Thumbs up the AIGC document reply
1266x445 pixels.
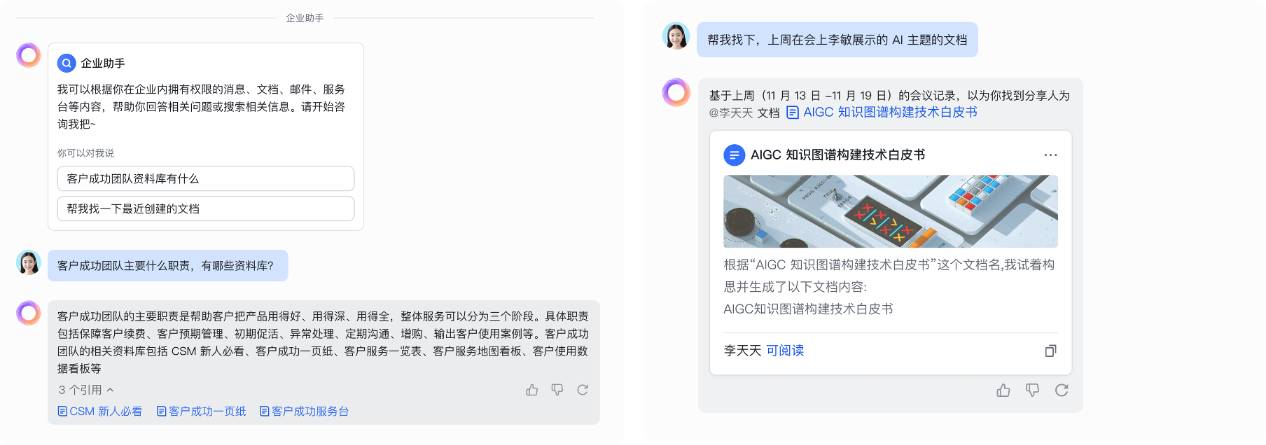1003,390
